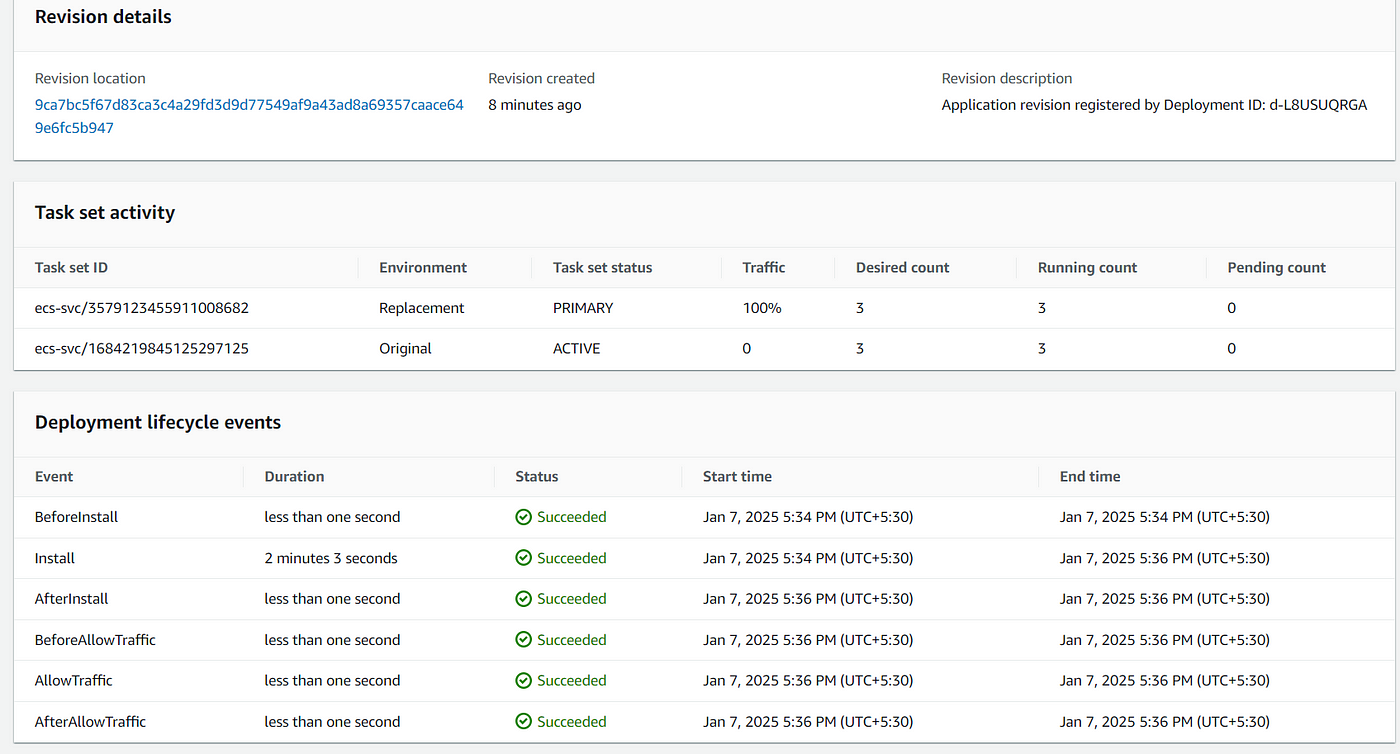Screen dimensions: 1400x754
Task: Click the revision description Deployment ID text
Action: 1154,104
